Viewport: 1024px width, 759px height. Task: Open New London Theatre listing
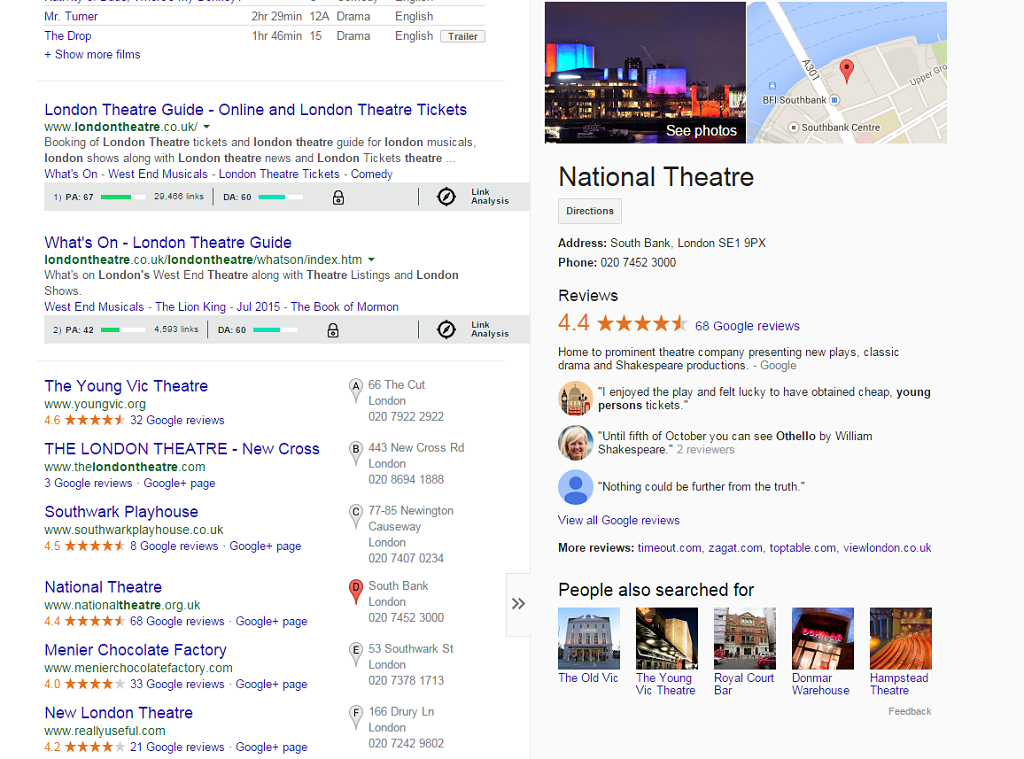pos(119,713)
